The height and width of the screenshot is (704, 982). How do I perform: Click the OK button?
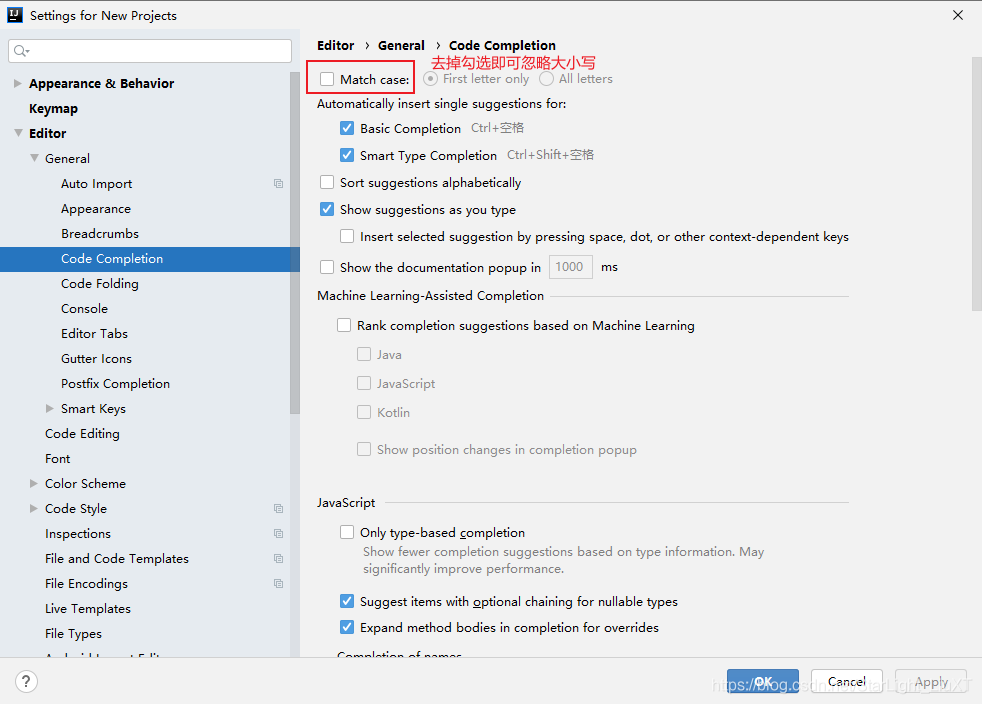[x=763, y=681]
